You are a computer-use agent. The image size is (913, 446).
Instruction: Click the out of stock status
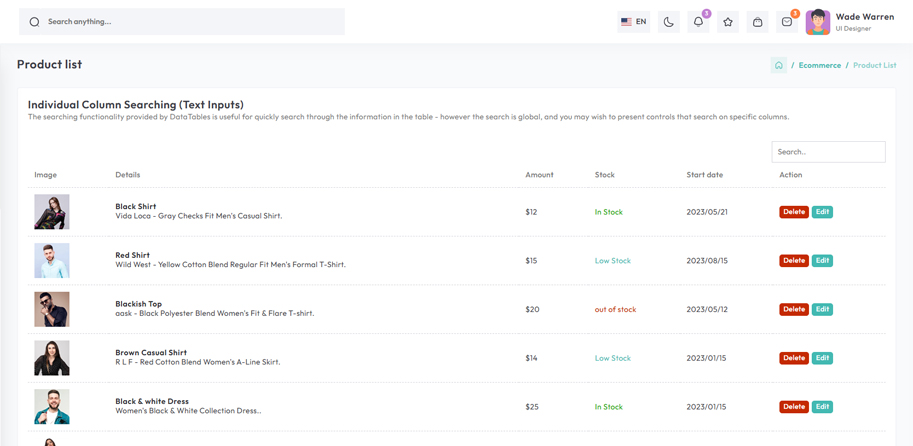click(x=615, y=309)
